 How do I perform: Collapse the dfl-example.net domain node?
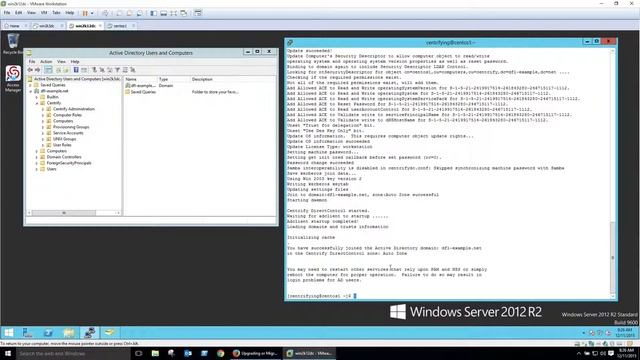point(31,91)
